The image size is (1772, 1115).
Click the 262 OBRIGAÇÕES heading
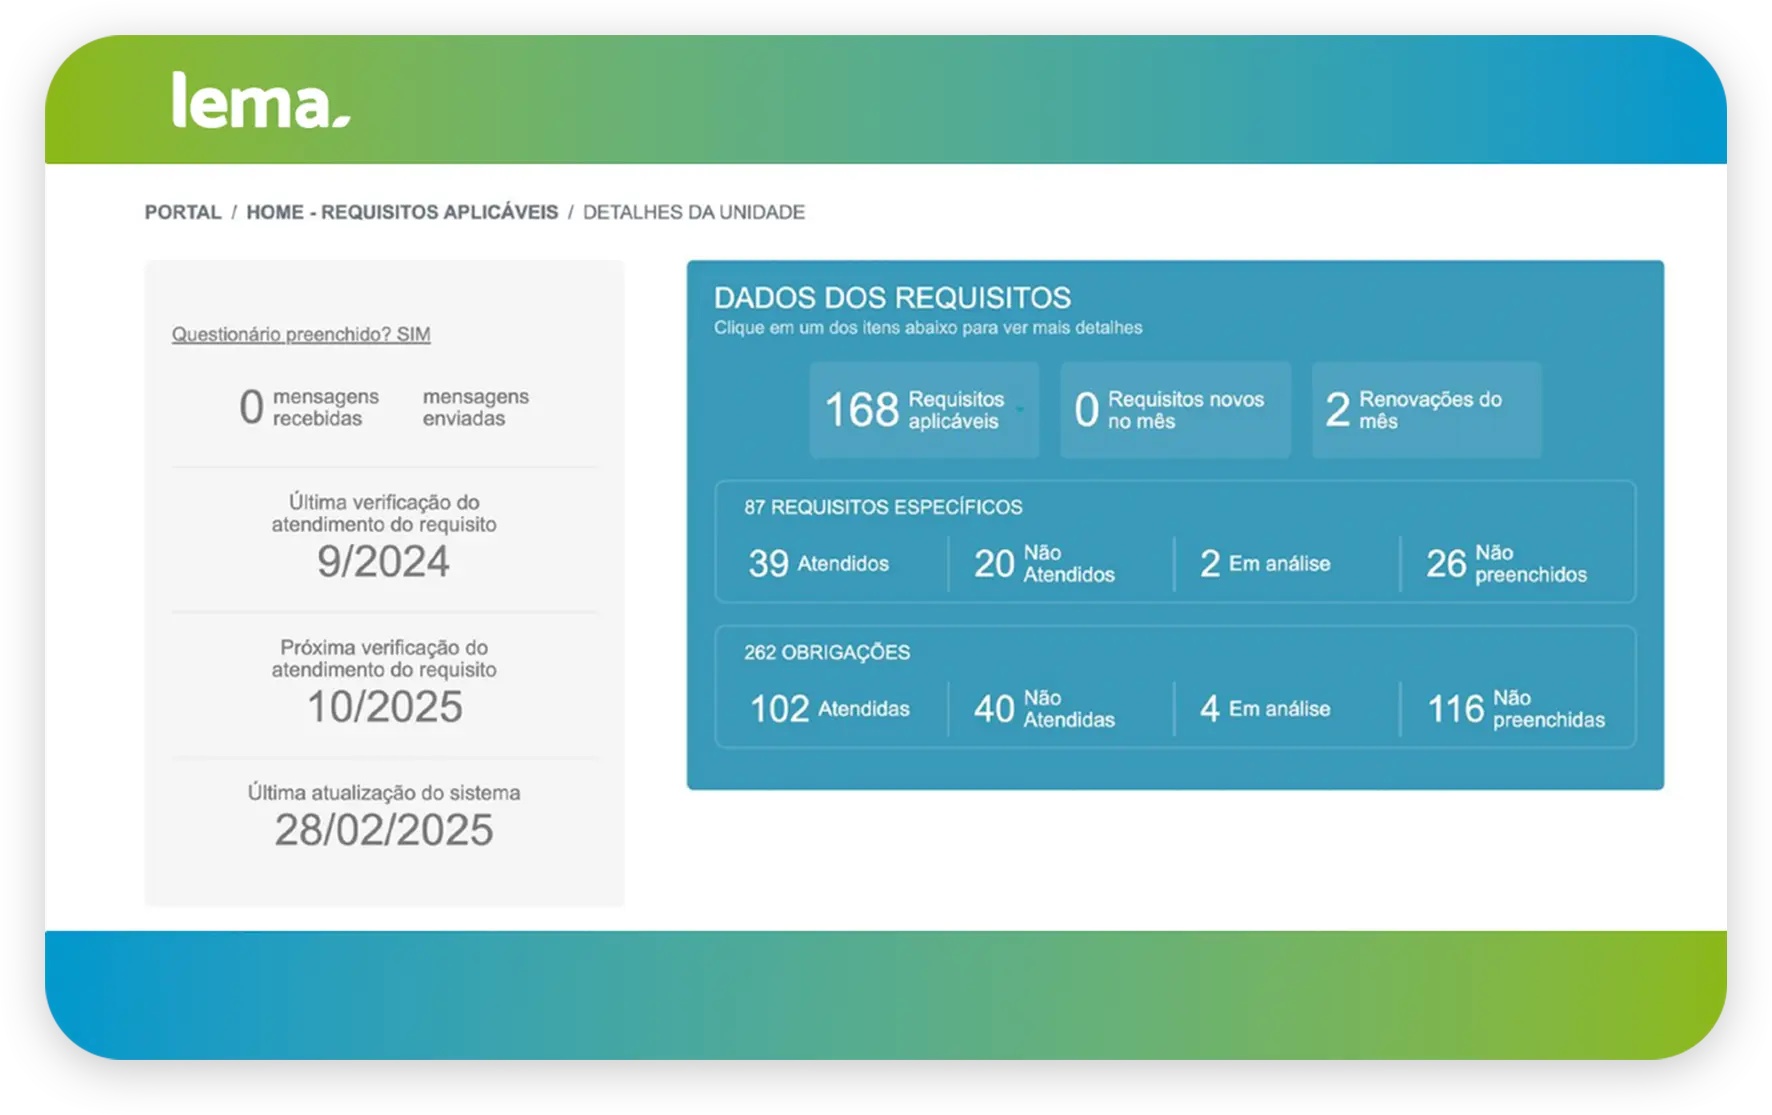[827, 652]
